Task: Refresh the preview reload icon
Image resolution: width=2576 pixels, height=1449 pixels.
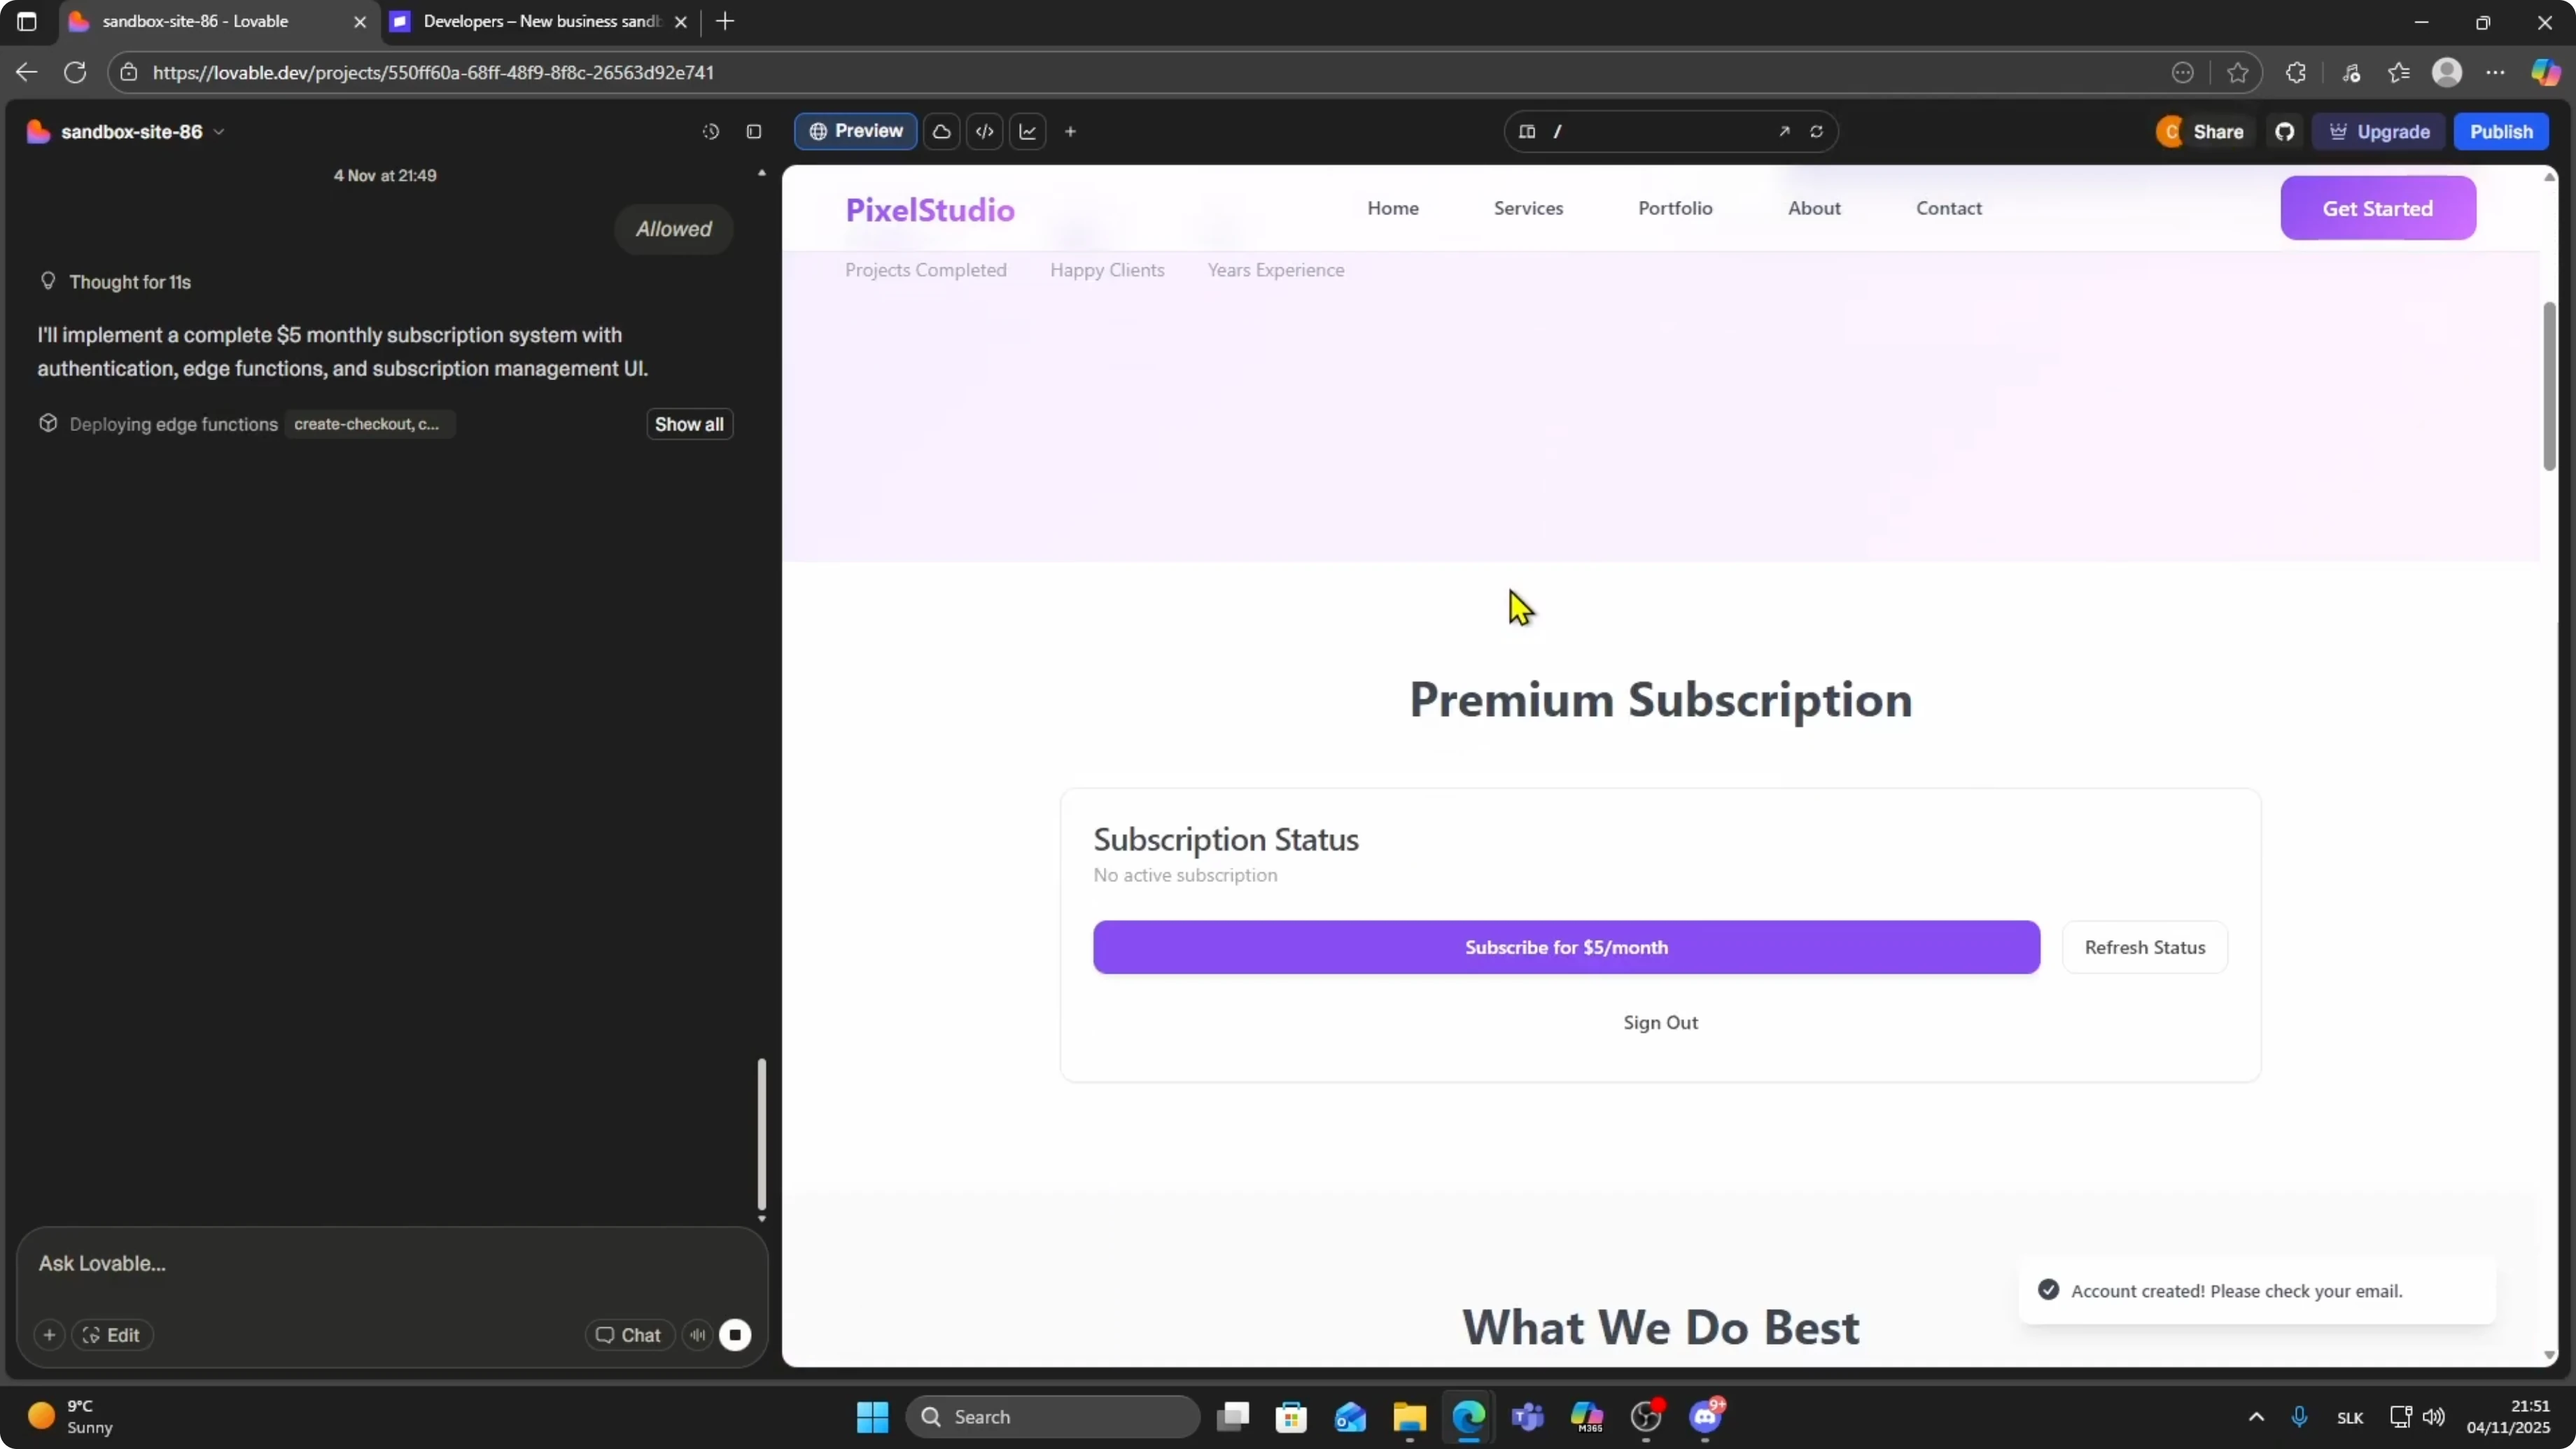Action: [x=1817, y=132]
